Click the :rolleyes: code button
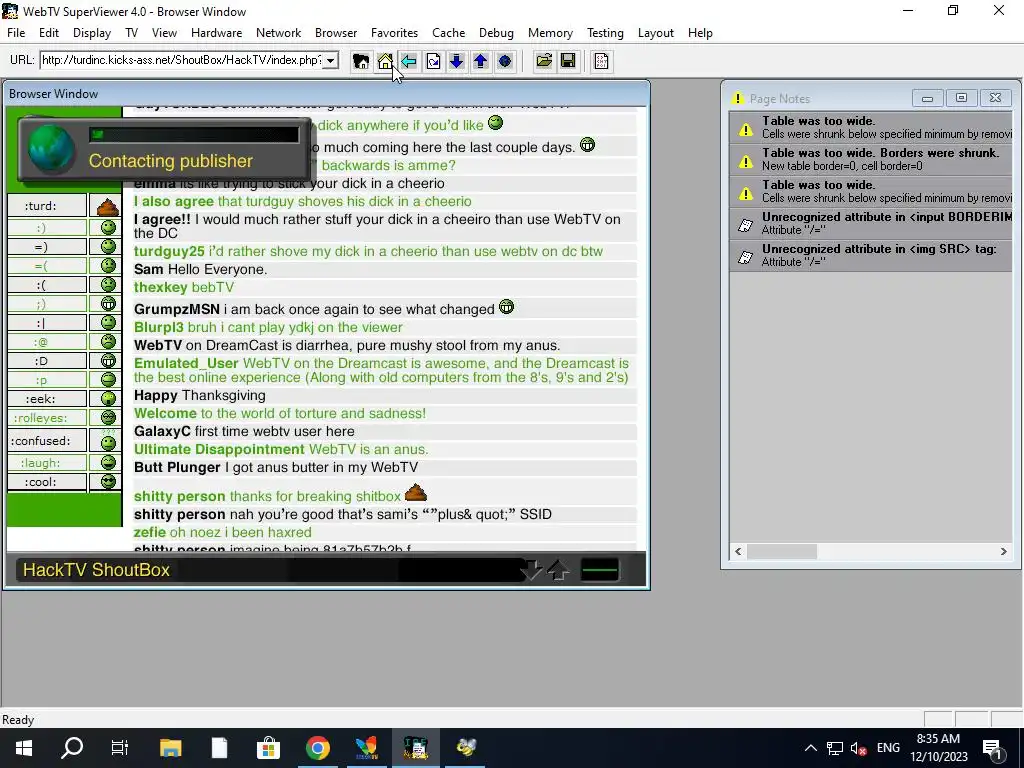Screen dimensions: 1024x768 point(47,417)
